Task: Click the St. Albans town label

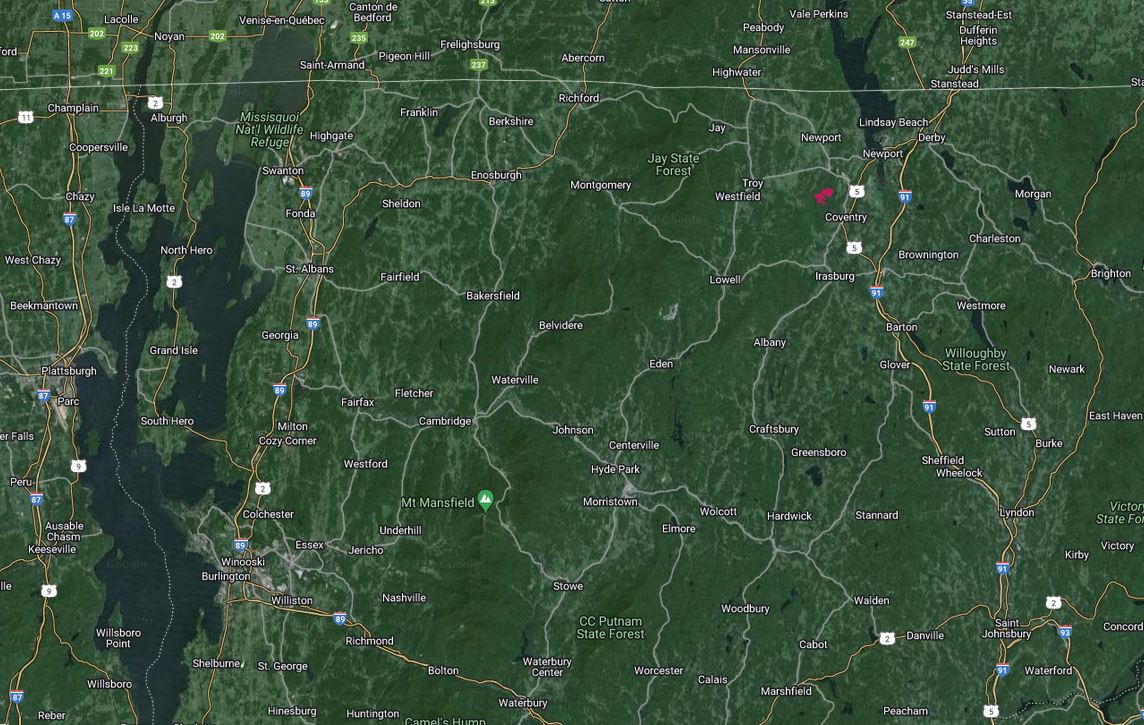Action: click(309, 268)
